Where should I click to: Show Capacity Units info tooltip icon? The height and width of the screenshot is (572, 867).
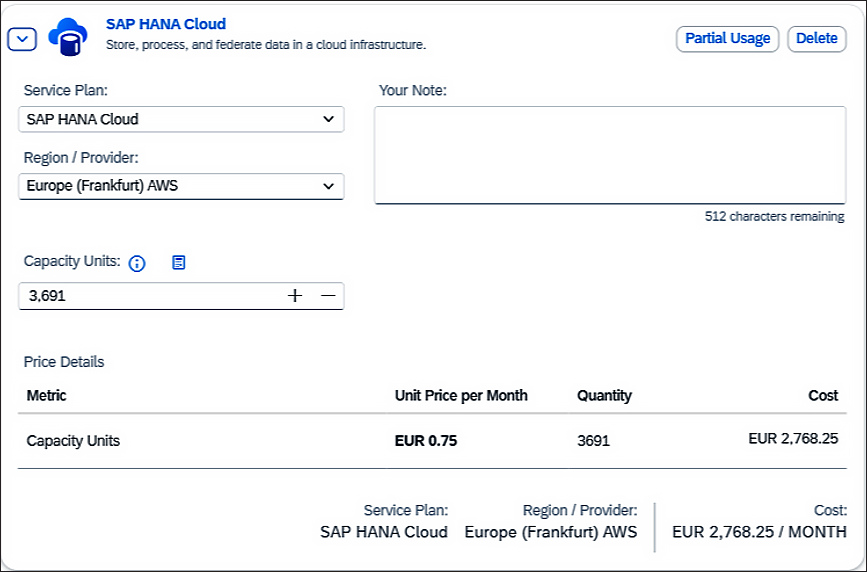coord(137,263)
